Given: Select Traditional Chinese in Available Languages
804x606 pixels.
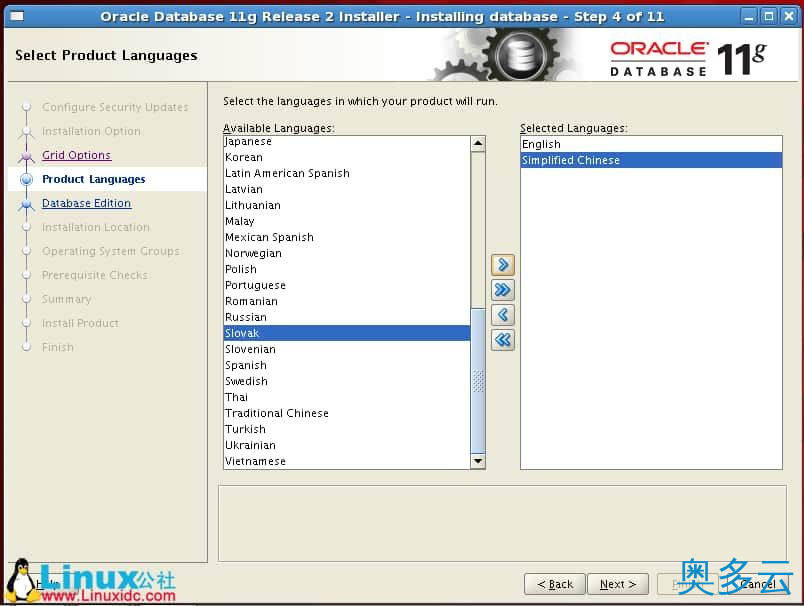Looking at the screenshot, I should (x=347, y=413).
